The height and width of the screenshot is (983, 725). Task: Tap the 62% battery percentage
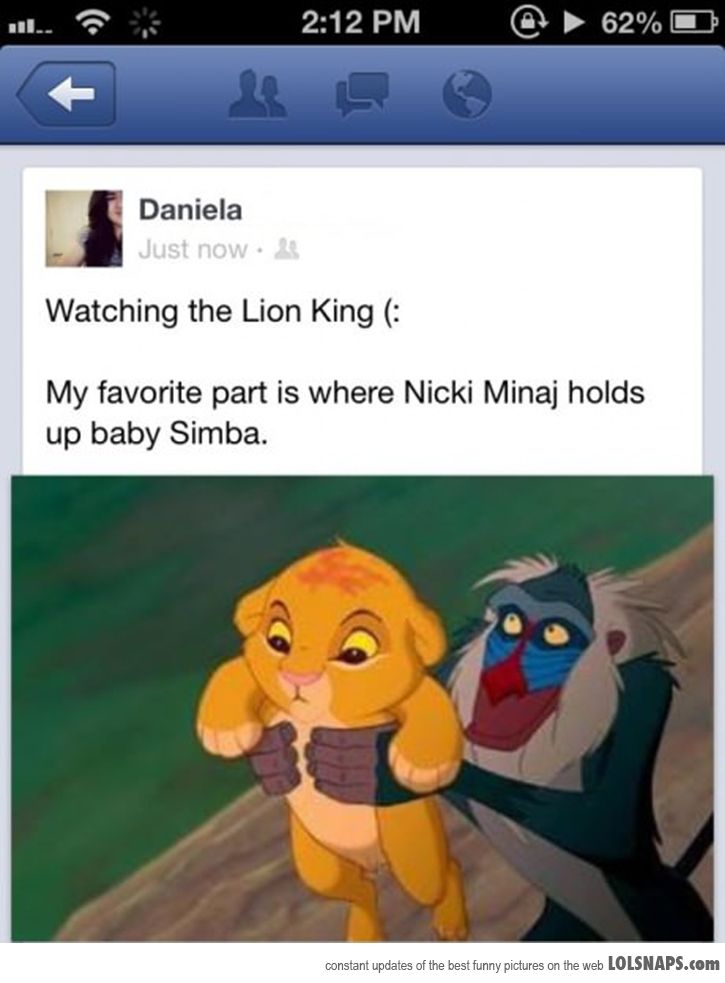coord(631,24)
